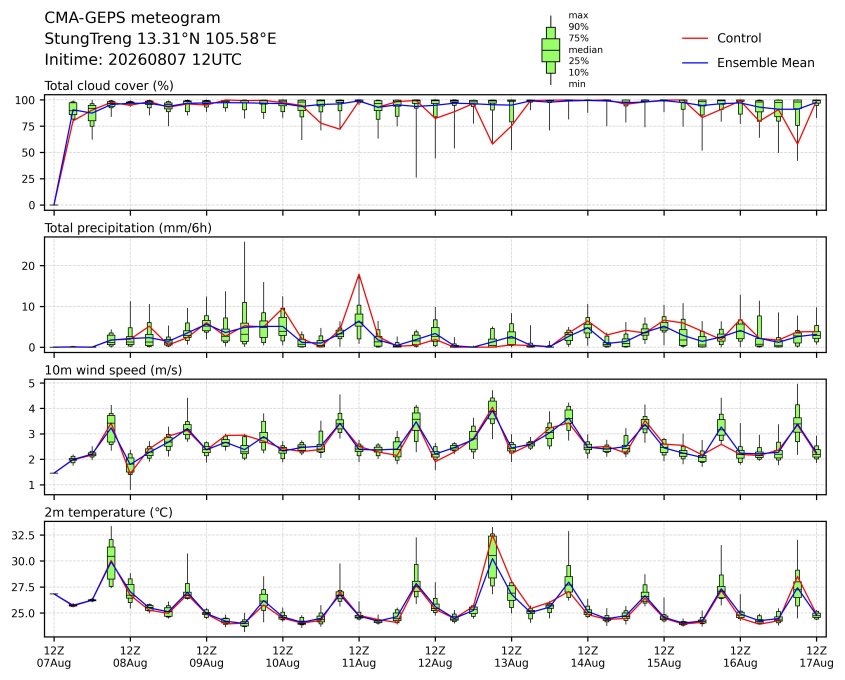Click the '32.5' tick on temperature axis
The height and width of the screenshot is (680, 845).
point(24,536)
